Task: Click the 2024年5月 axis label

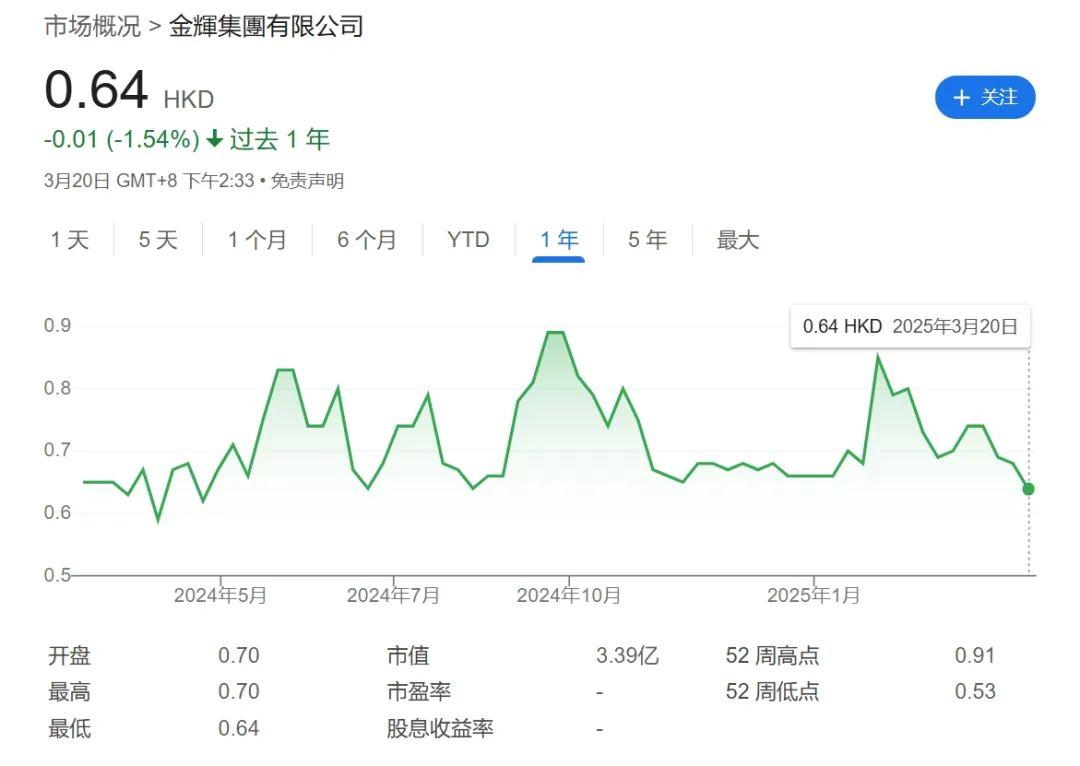Action: 220,595
